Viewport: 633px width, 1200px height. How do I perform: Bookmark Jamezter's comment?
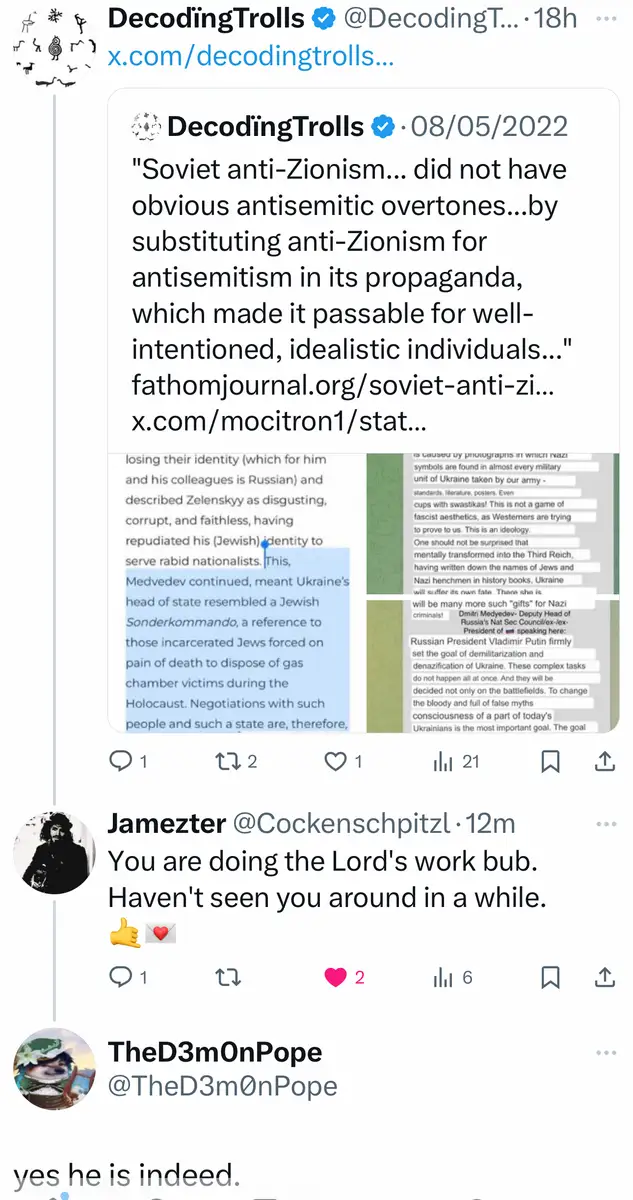pyautogui.click(x=549, y=978)
